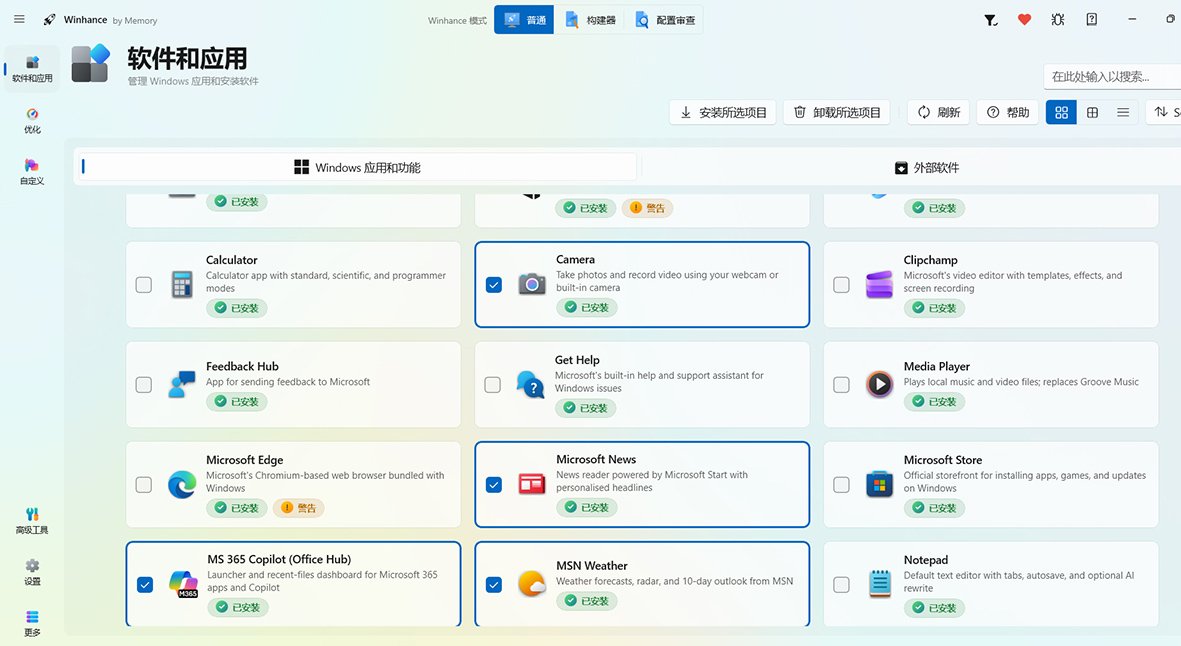Click the 已安装 badge under Notepad
Screen dimensions: 1181x646
[x=934, y=608]
